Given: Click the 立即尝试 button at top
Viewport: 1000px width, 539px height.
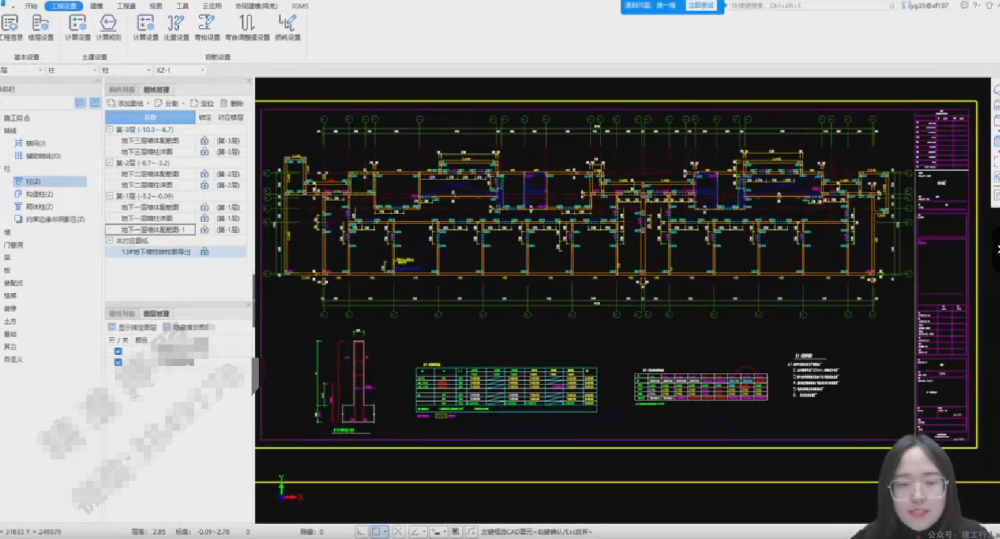Looking at the screenshot, I should click(701, 6).
